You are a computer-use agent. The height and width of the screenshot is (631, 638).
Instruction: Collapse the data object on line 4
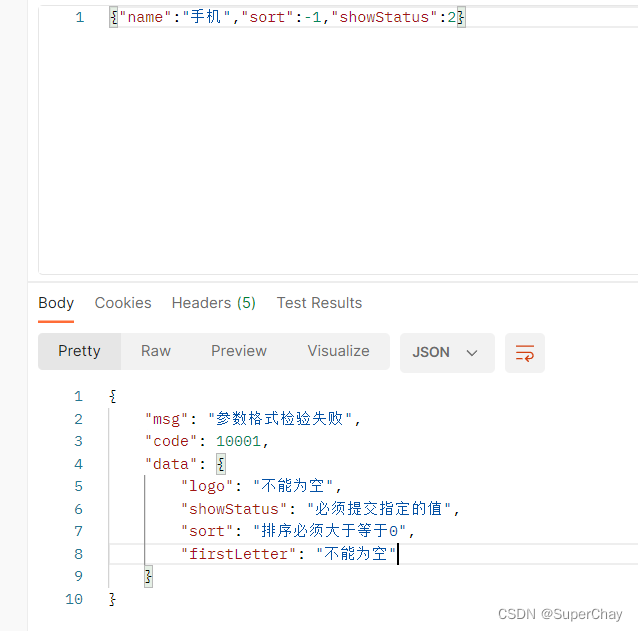tap(221, 464)
